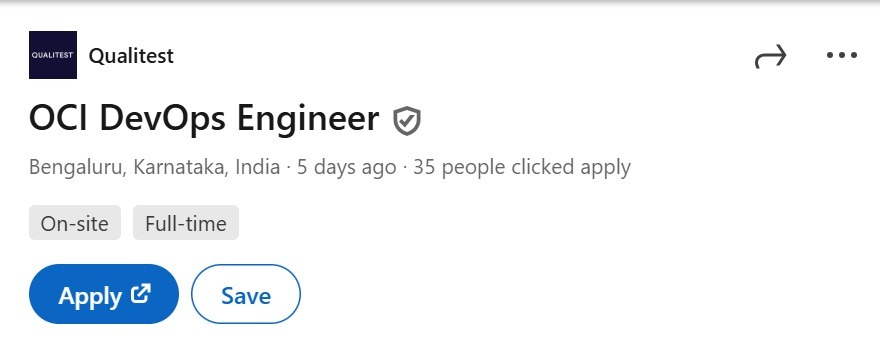Visit the Qualitest company name link
The image size is (880, 360).
pos(131,56)
